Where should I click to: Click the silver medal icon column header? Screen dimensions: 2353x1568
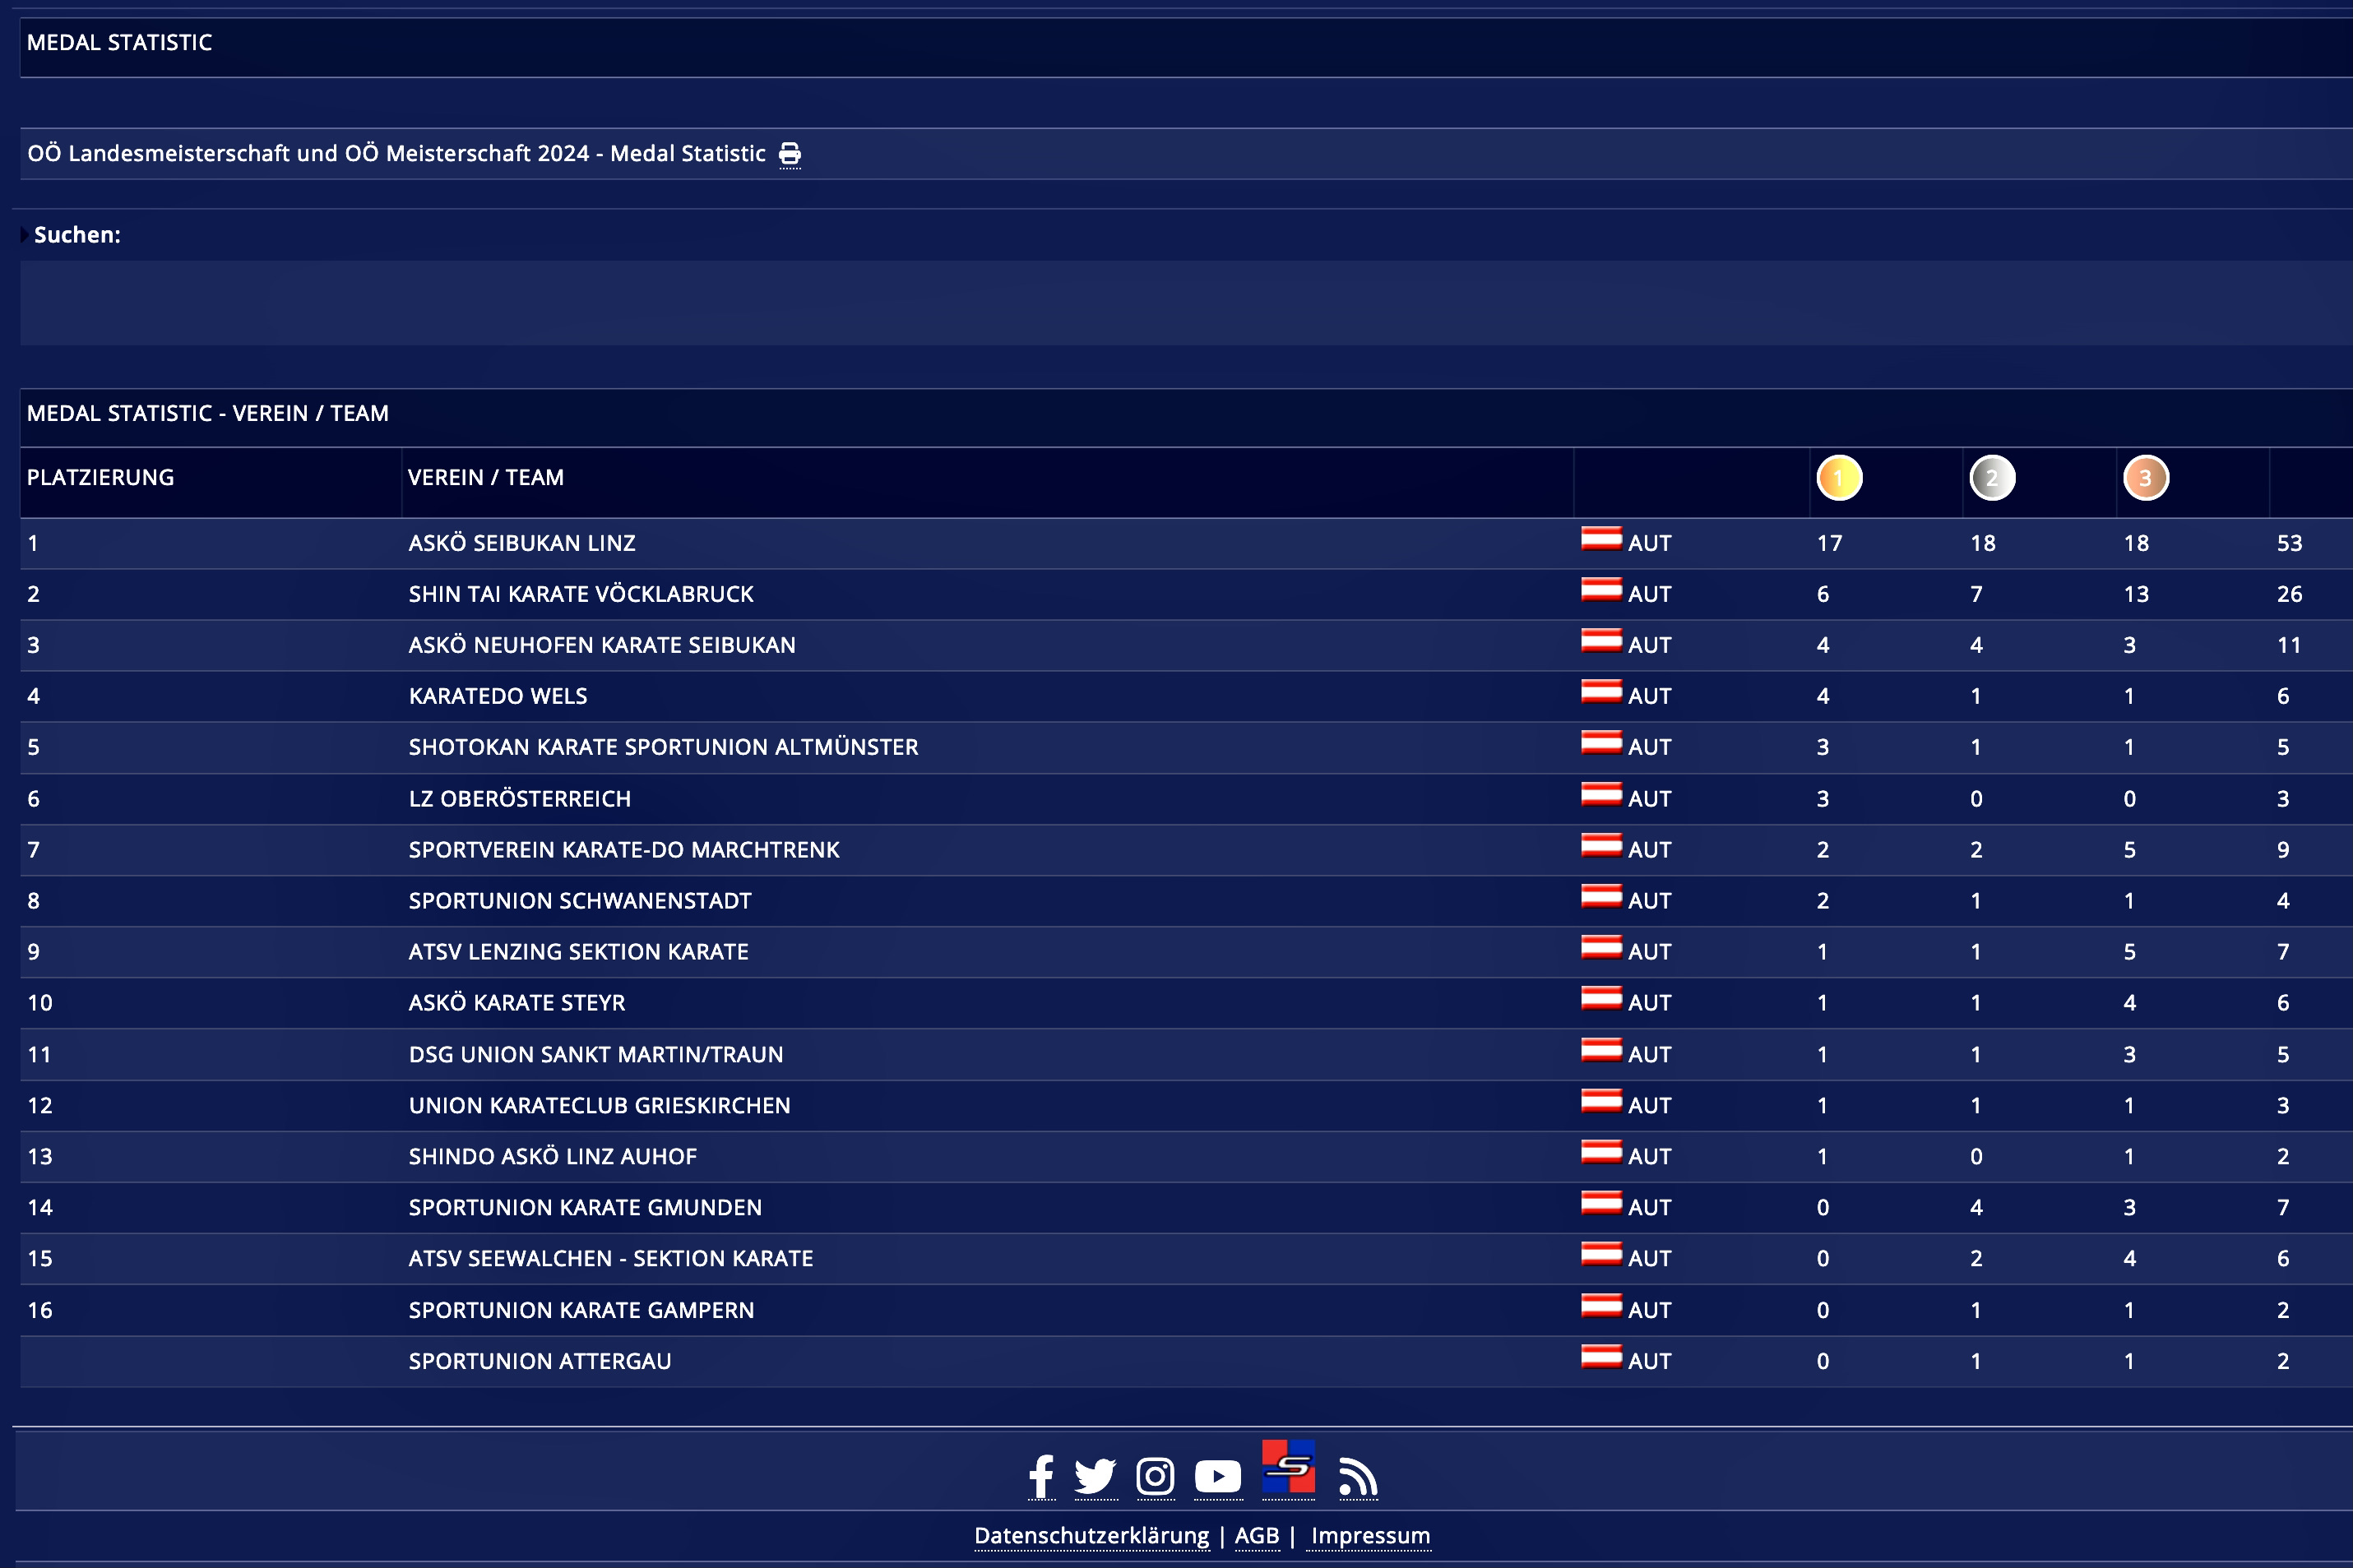click(x=1991, y=478)
